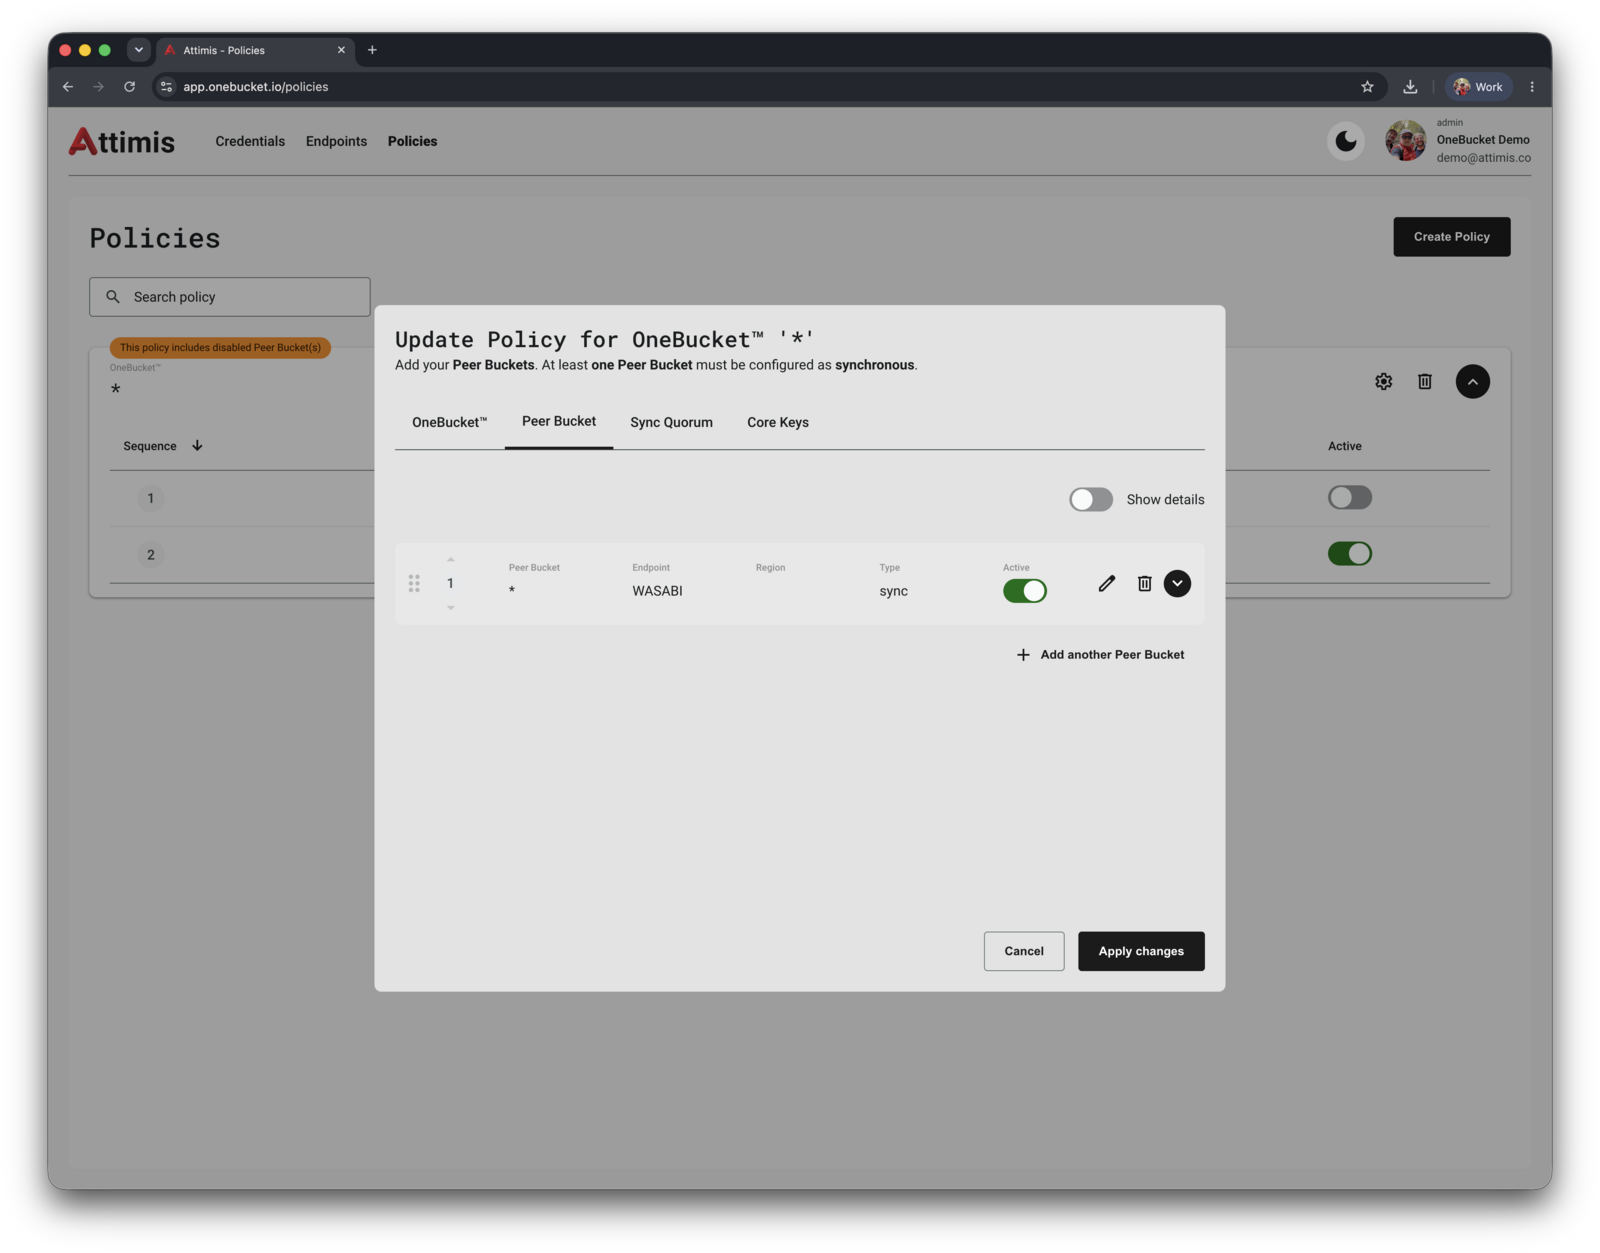Toggle Active switch for sequence 1 row
The image size is (1600, 1253).
(x=1349, y=497)
